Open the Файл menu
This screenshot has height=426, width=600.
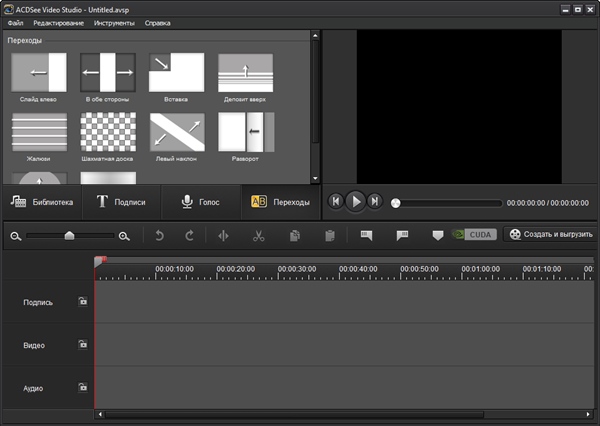pos(15,22)
